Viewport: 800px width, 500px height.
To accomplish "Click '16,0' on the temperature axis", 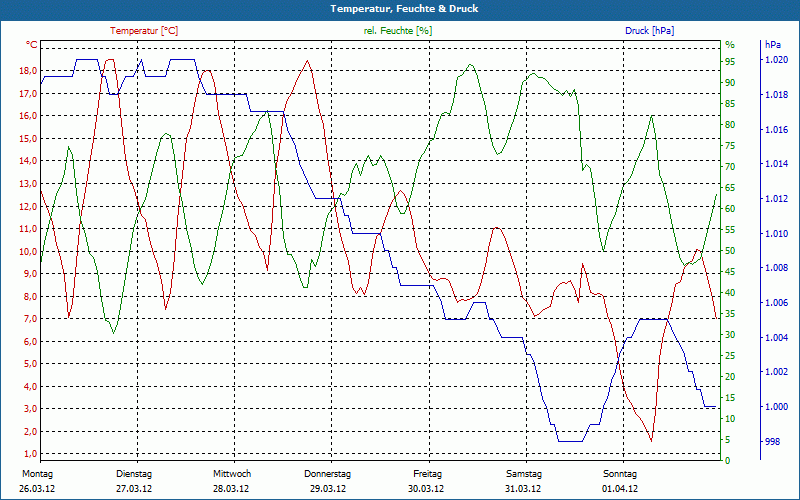I will [29, 116].
